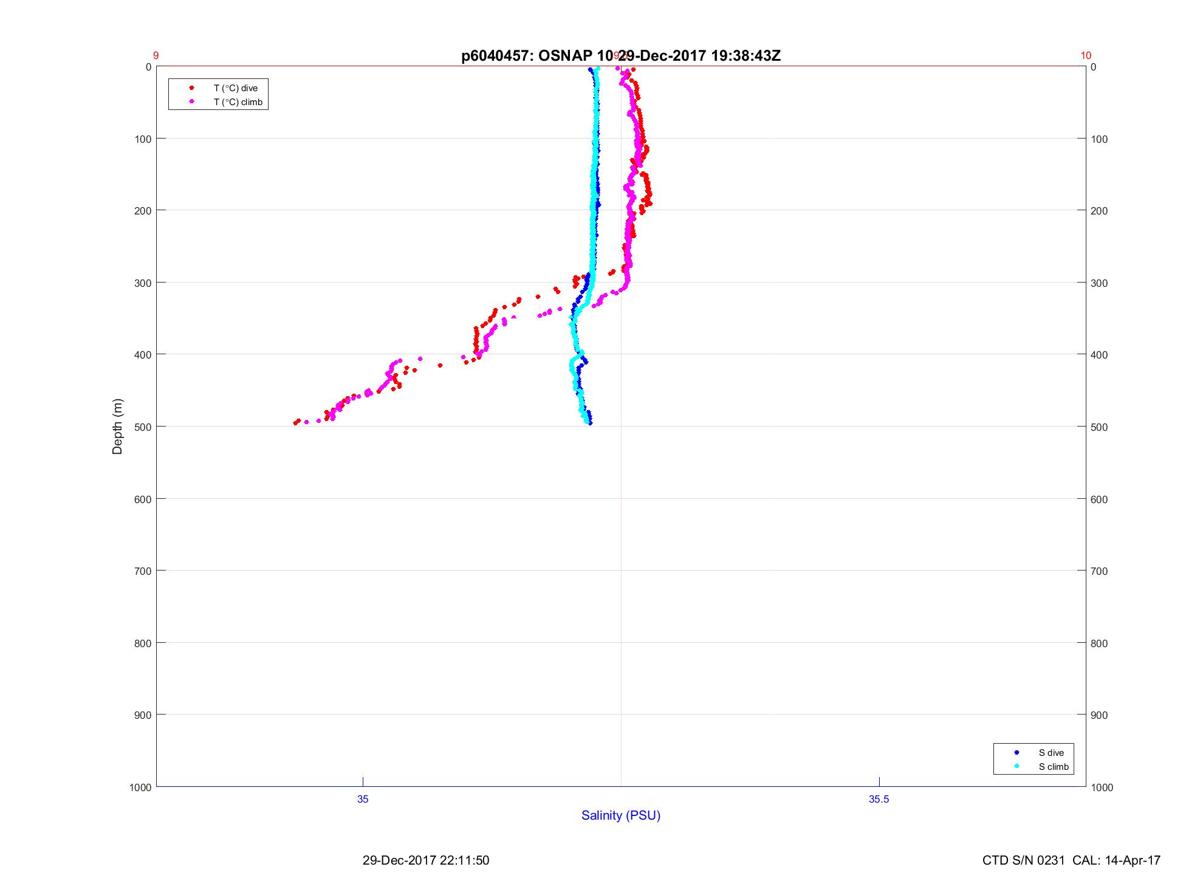Select the blue S dive legend marker
Viewport: 1200px width, 885px height.
click(1017, 752)
